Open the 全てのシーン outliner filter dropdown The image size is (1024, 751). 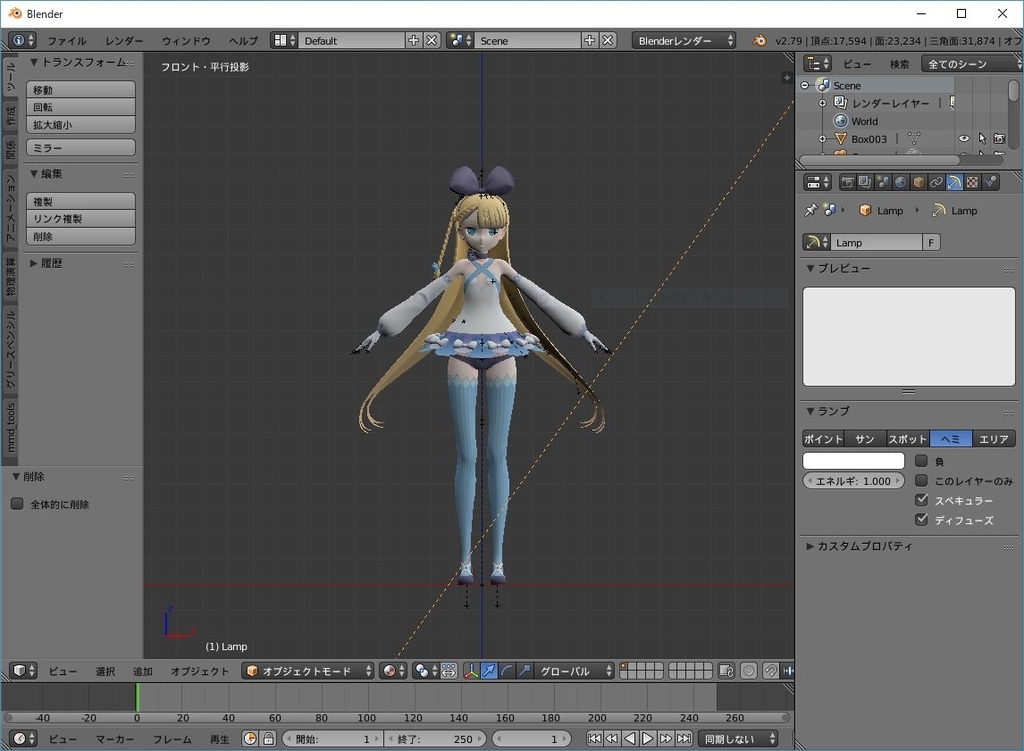pos(970,64)
